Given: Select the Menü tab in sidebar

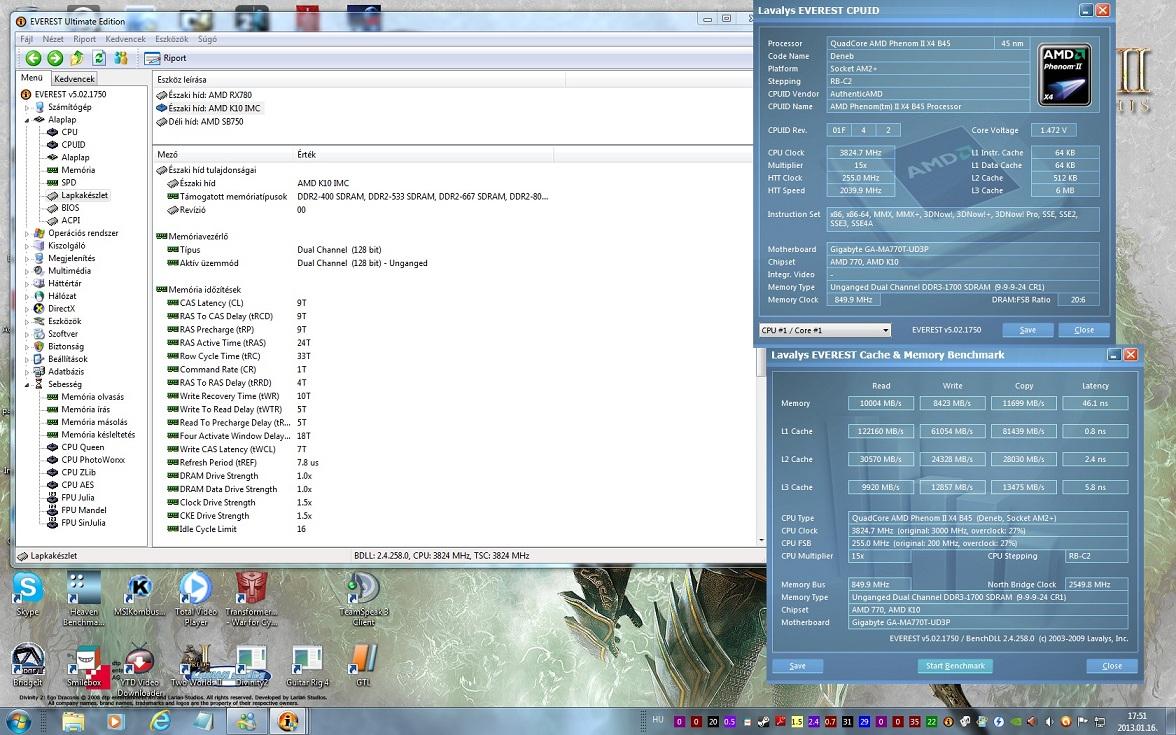Looking at the screenshot, I should coord(32,78).
